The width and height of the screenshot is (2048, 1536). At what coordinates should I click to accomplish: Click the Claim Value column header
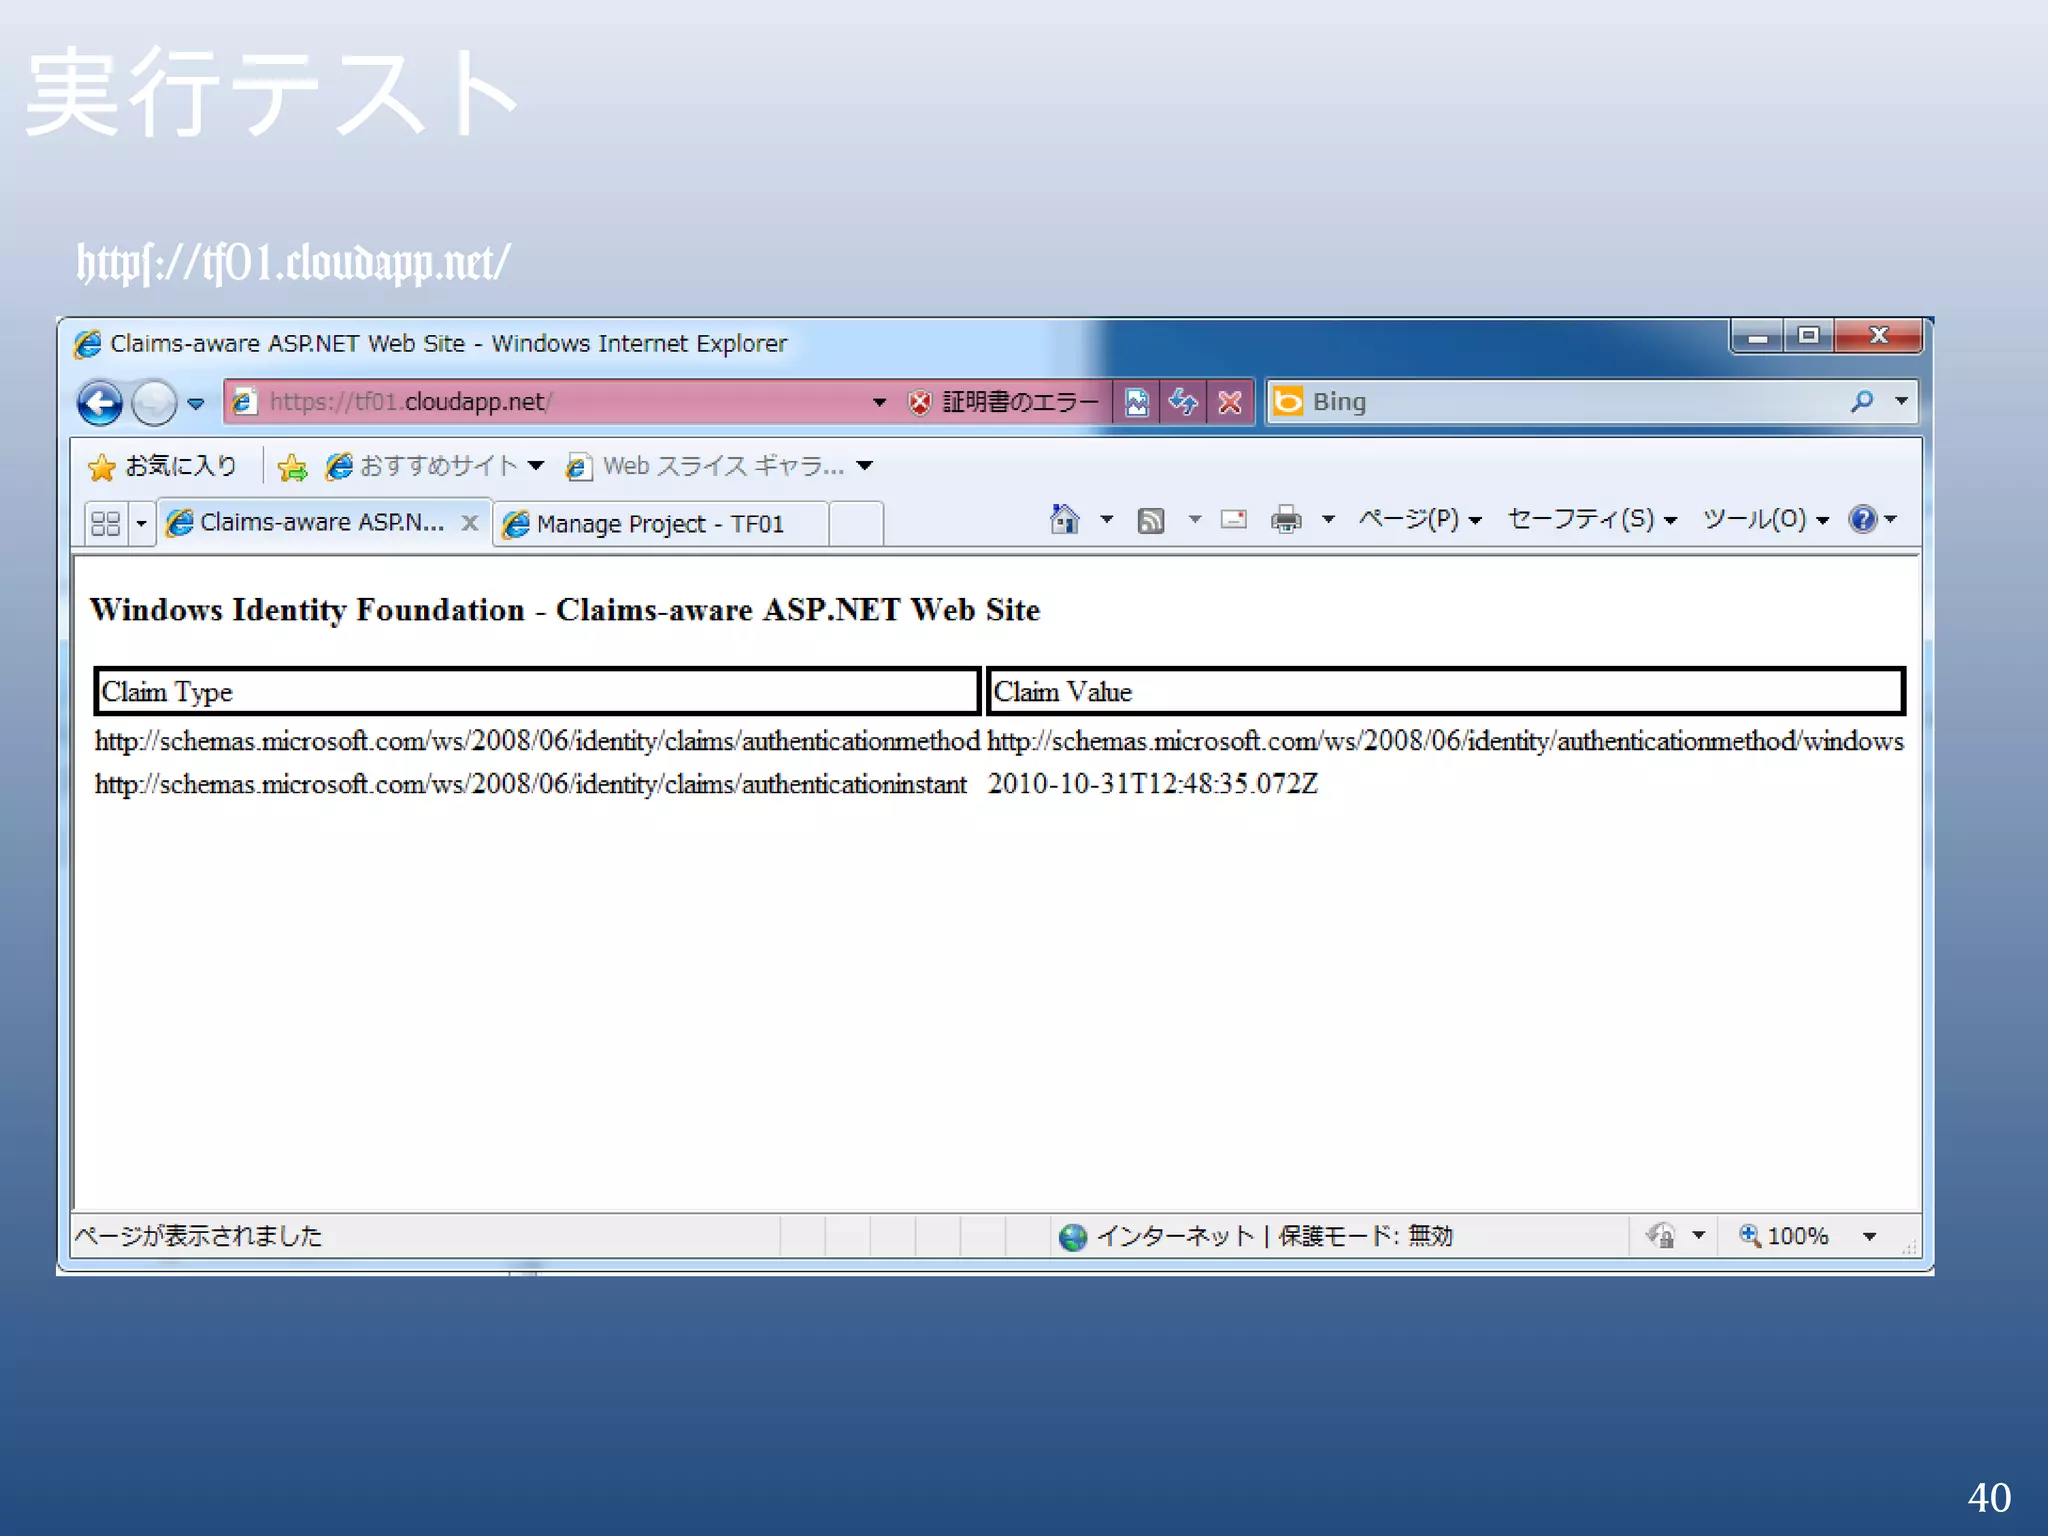(1446, 691)
